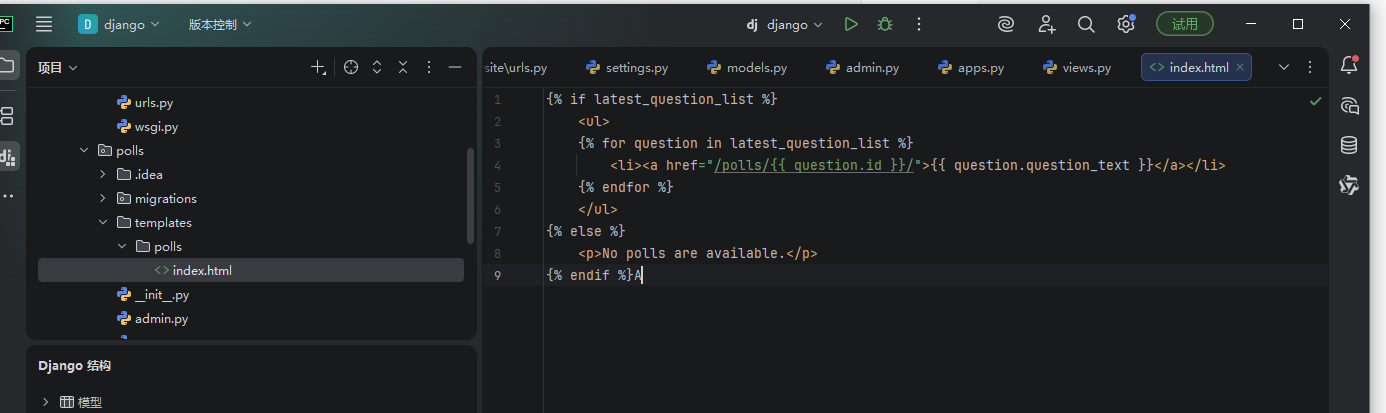Click the green inspection checkmark
Screen dimensions: 1386x413
click(x=1315, y=101)
